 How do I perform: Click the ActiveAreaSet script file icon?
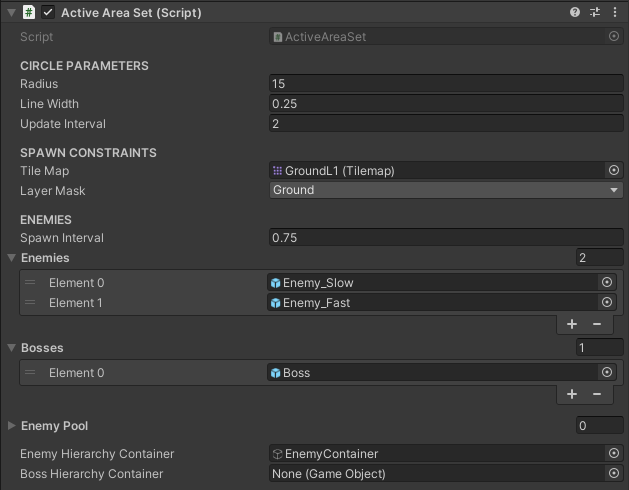[x=277, y=37]
